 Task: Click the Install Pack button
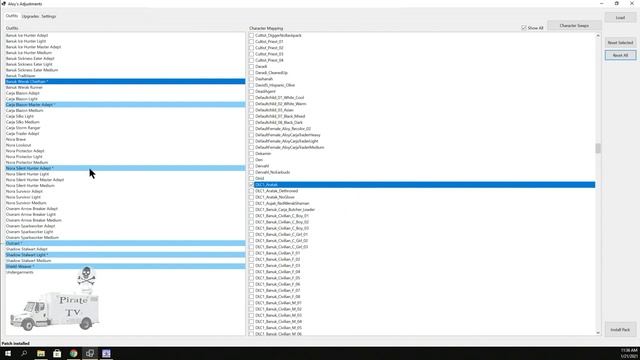pos(620,329)
